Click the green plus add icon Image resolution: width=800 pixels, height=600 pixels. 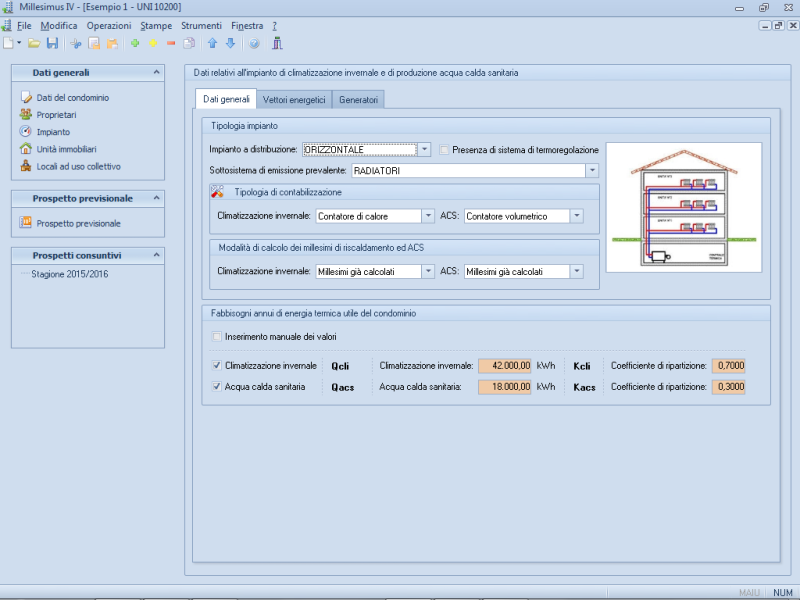(x=135, y=43)
